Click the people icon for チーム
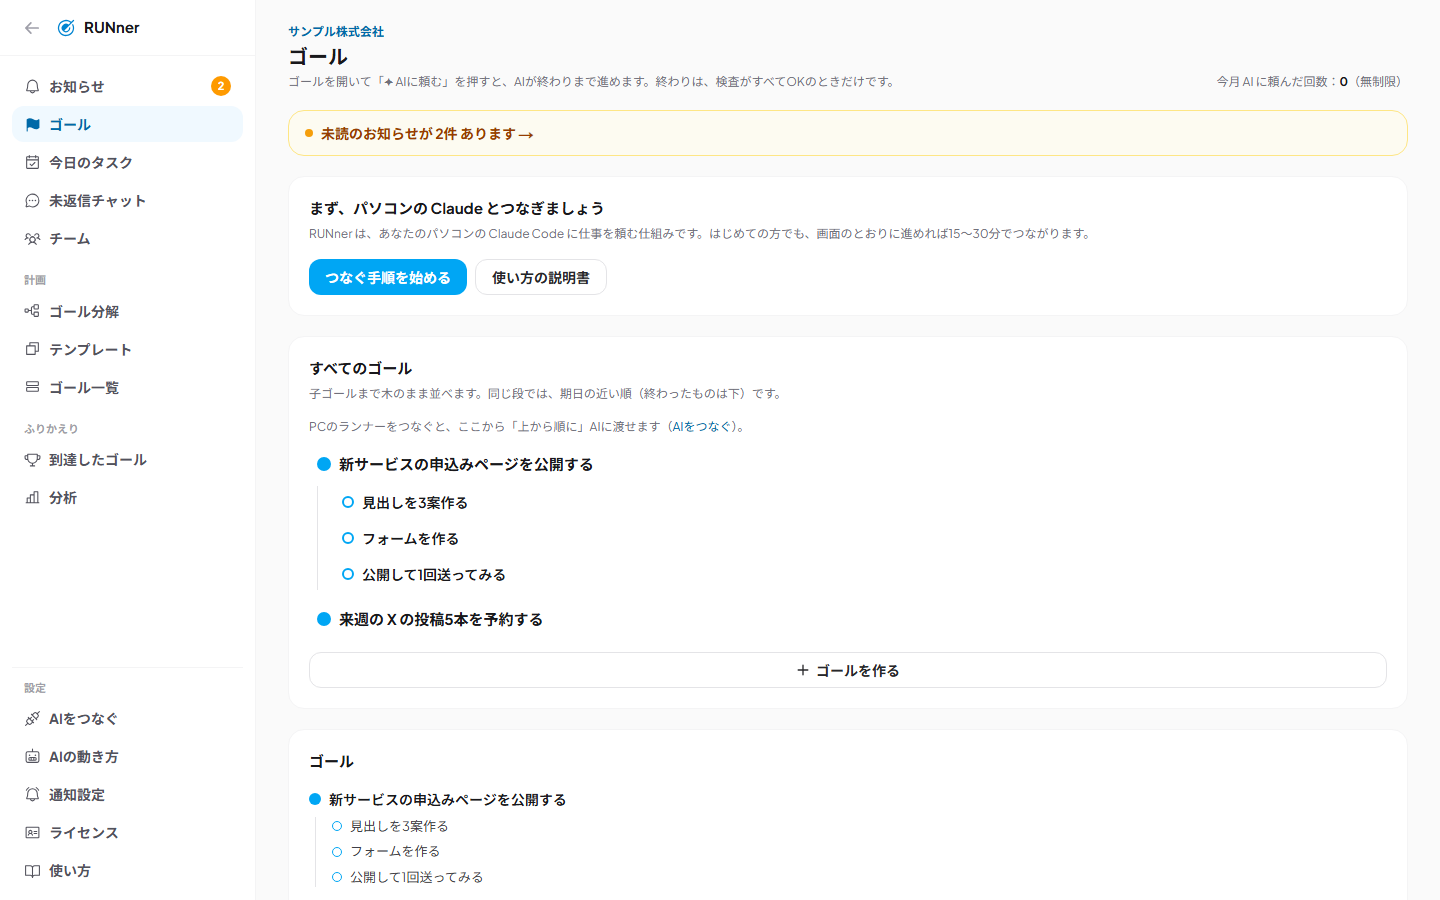Screen dimensions: 1440x900 [x=32, y=239]
